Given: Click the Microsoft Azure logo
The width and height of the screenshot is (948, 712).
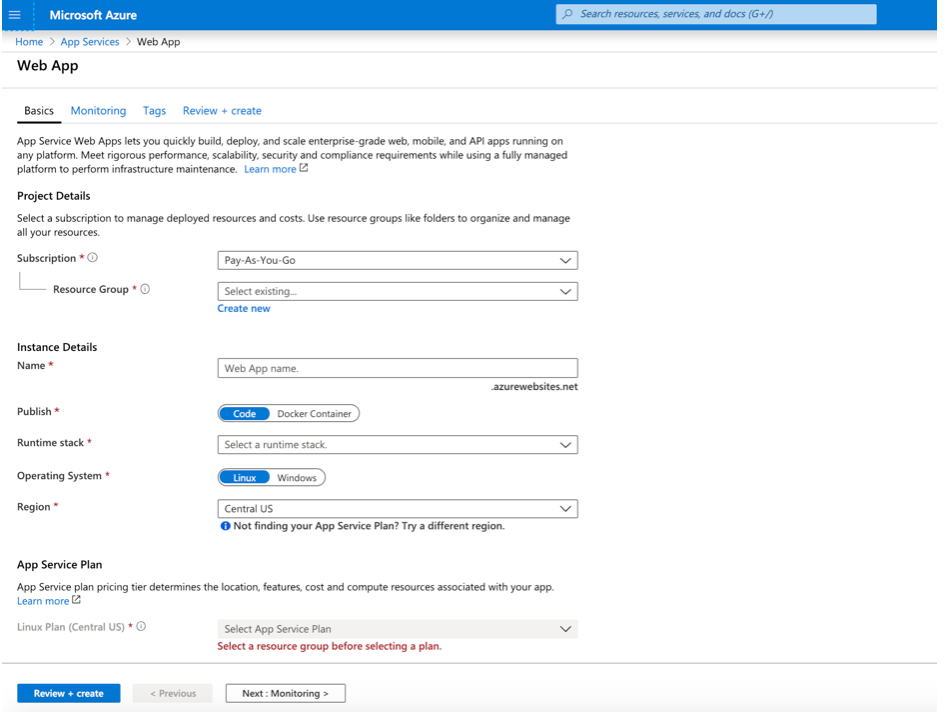Looking at the screenshot, I should click(93, 14).
